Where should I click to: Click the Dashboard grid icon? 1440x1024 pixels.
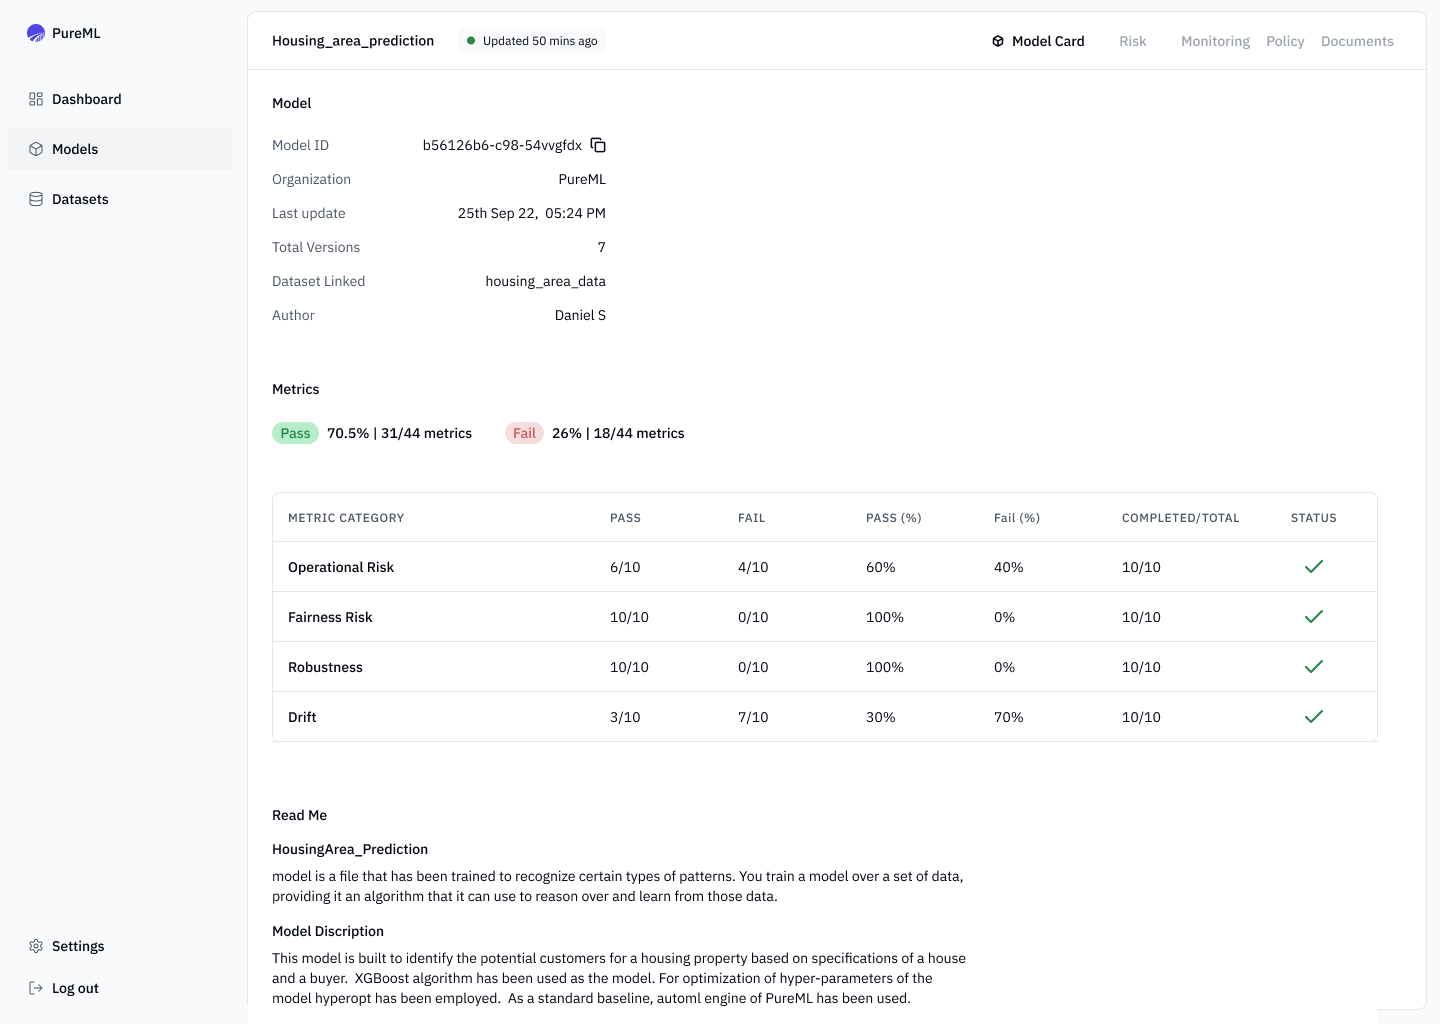pyautogui.click(x=36, y=99)
